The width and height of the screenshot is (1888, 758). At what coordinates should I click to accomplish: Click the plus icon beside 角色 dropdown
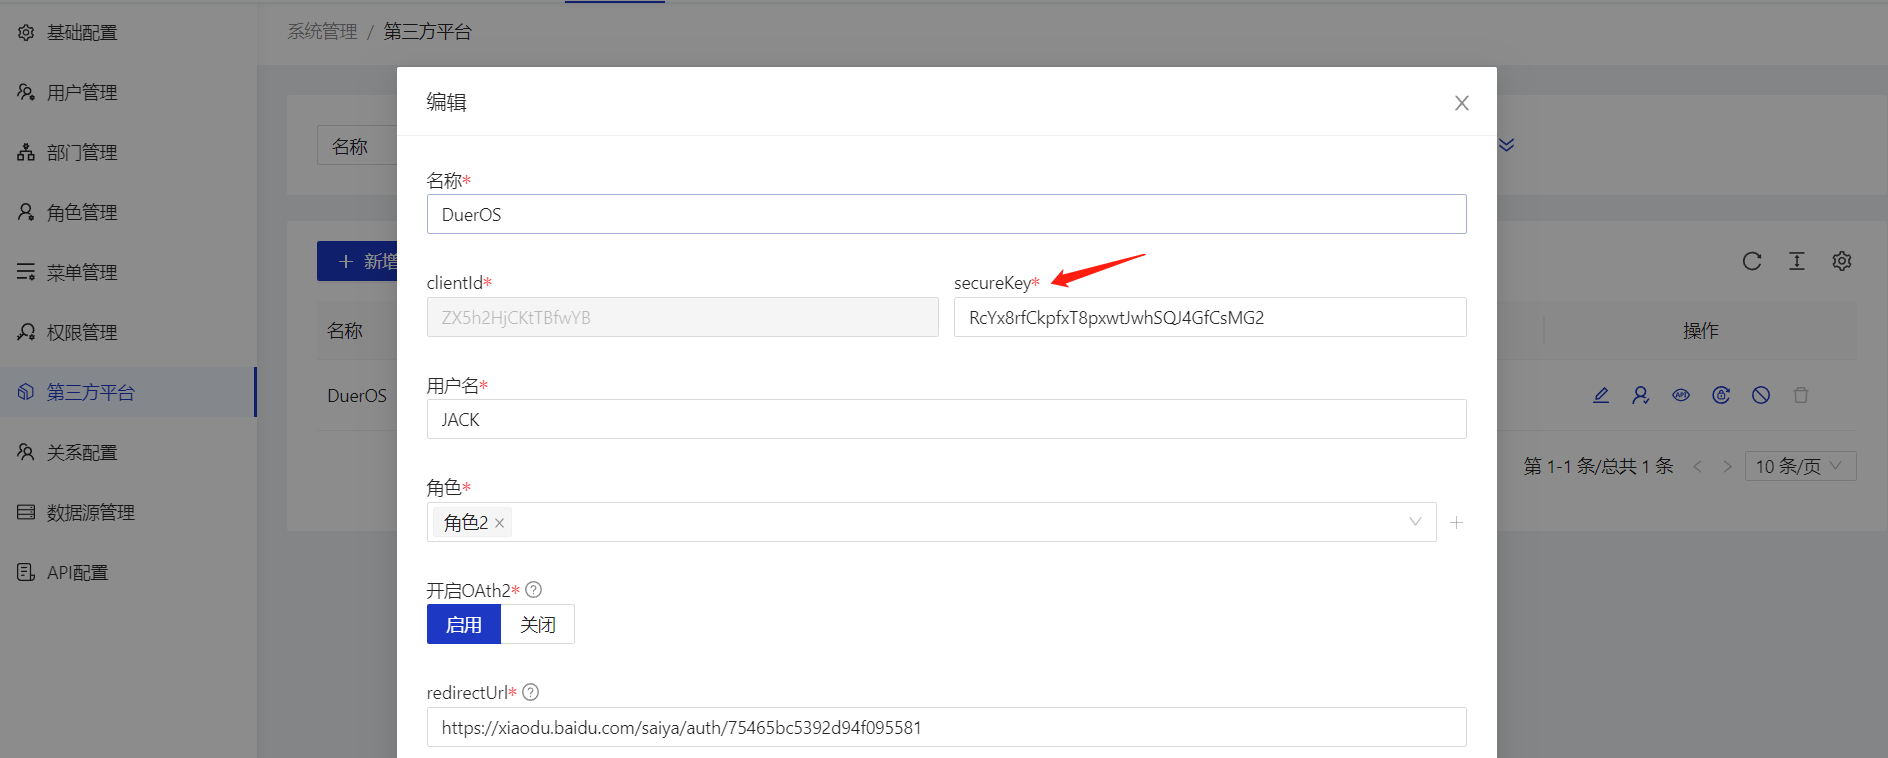(x=1457, y=522)
